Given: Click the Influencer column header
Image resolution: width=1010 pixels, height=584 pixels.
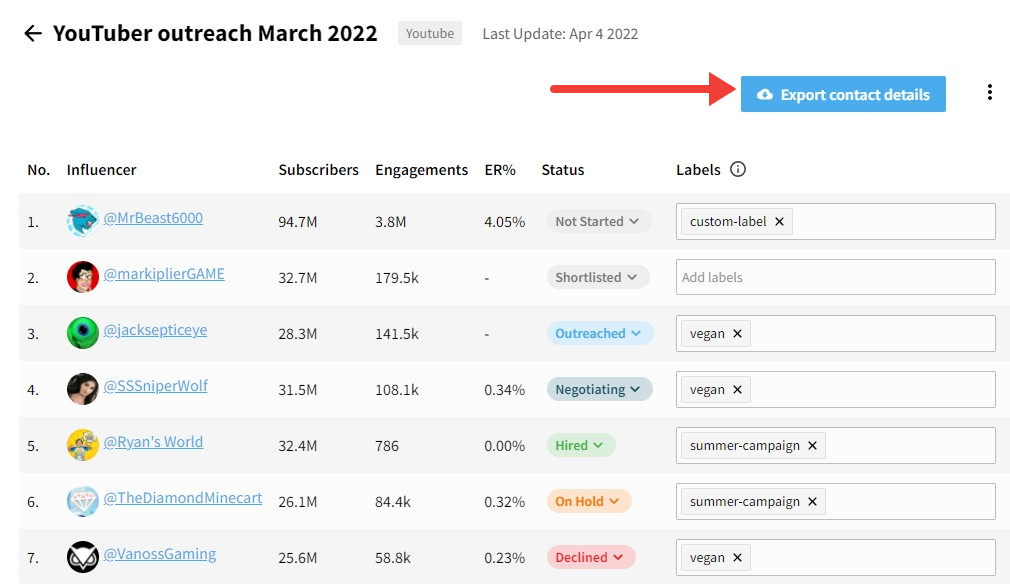Looking at the screenshot, I should pyautogui.click(x=101, y=170).
